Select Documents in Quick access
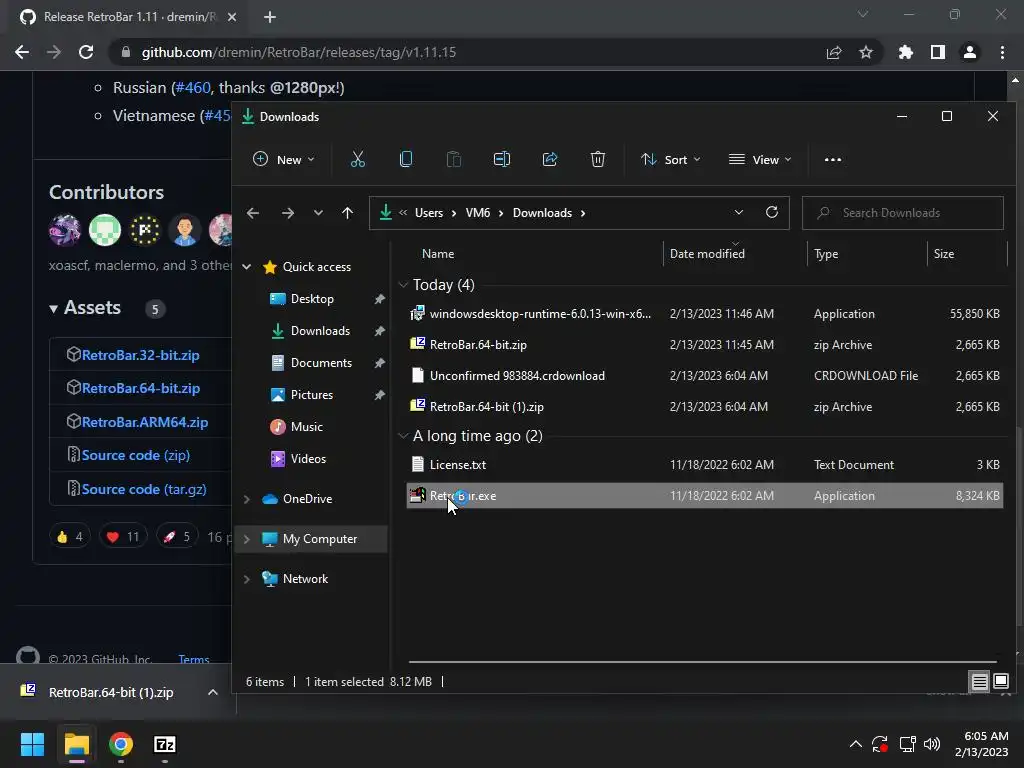The height and width of the screenshot is (768, 1024). tap(321, 362)
